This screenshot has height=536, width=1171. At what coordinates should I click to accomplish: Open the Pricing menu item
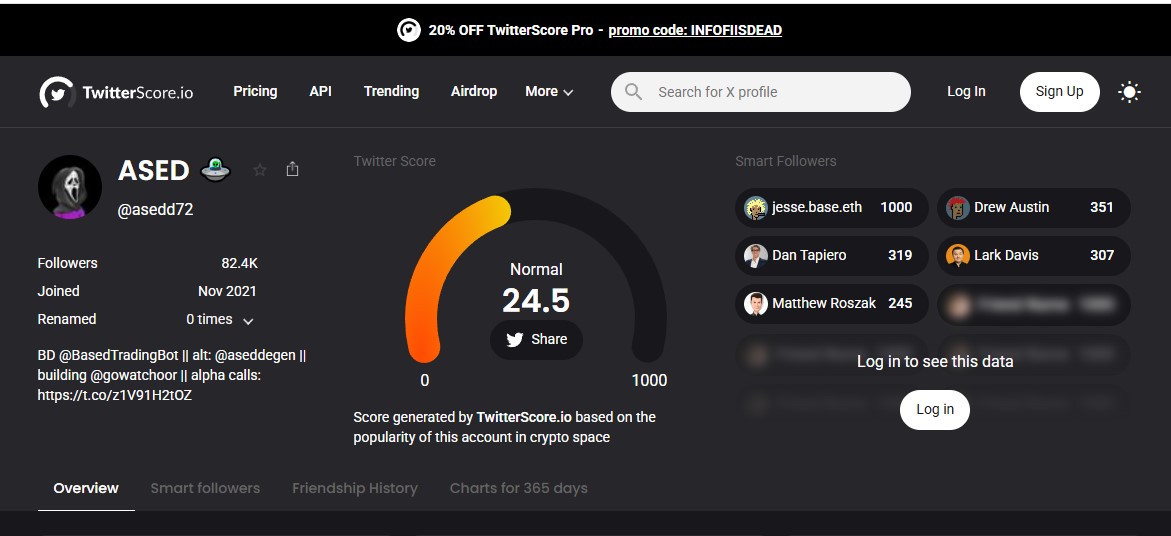click(x=255, y=91)
